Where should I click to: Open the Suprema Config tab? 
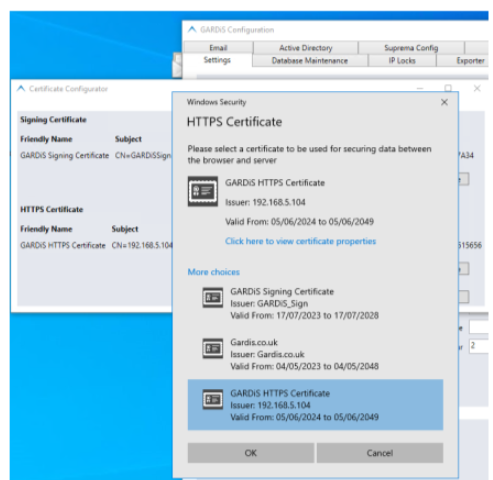[411, 48]
